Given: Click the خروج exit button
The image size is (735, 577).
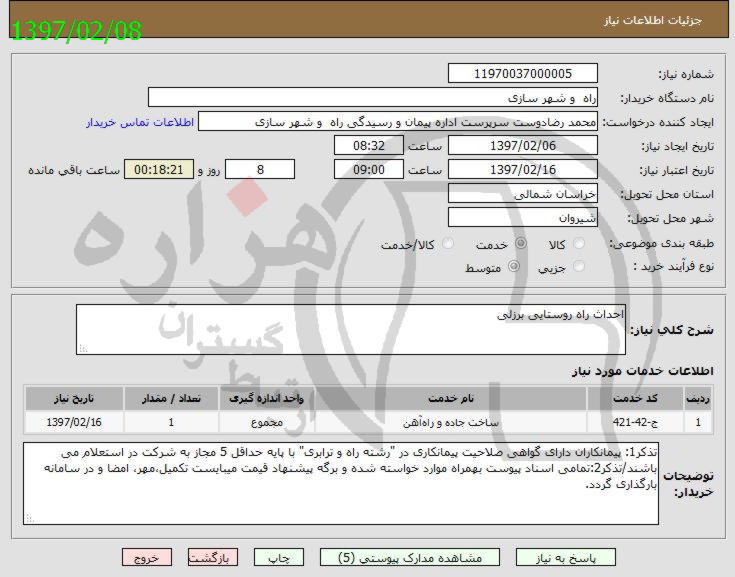Looking at the screenshot, I should pyautogui.click(x=147, y=557).
